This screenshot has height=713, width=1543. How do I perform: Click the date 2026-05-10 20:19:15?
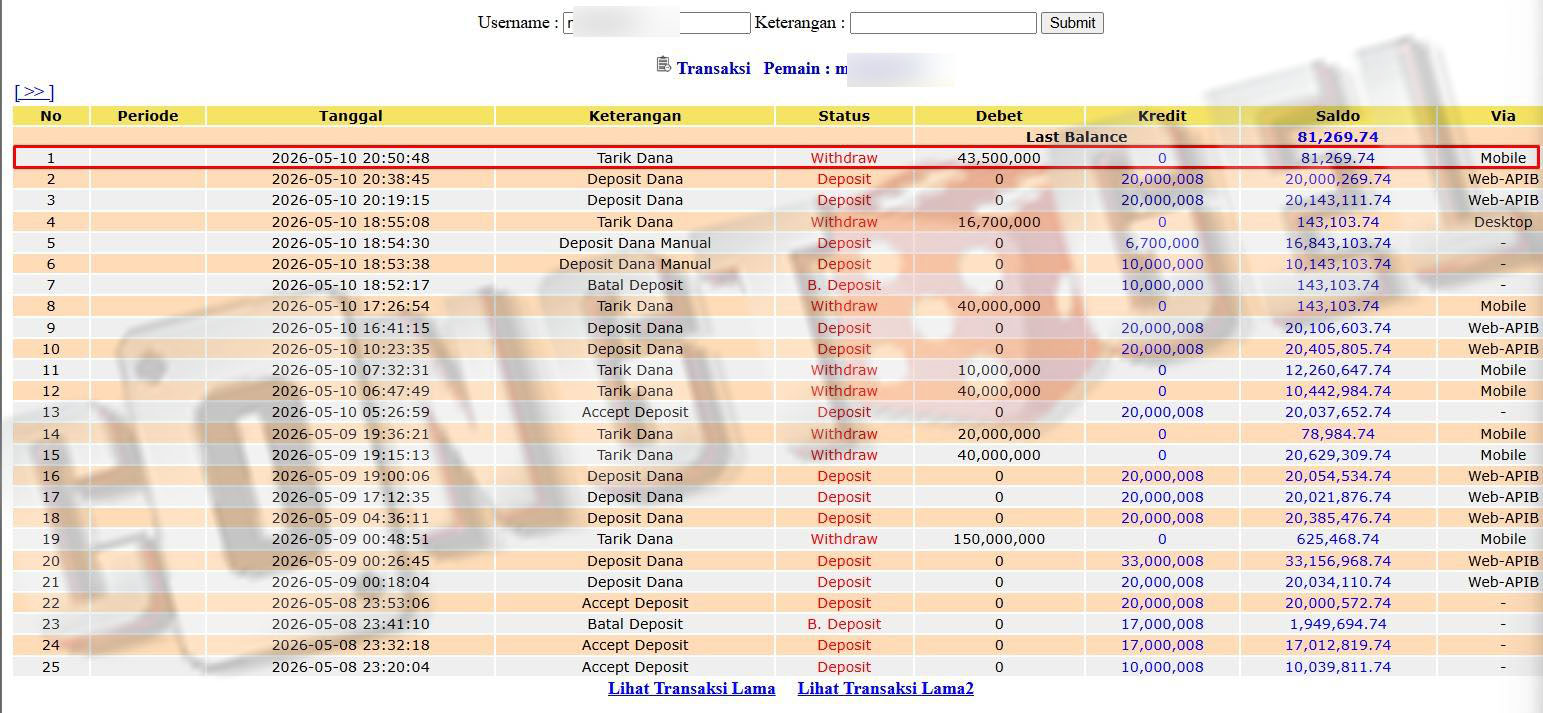[x=350, y=200]
